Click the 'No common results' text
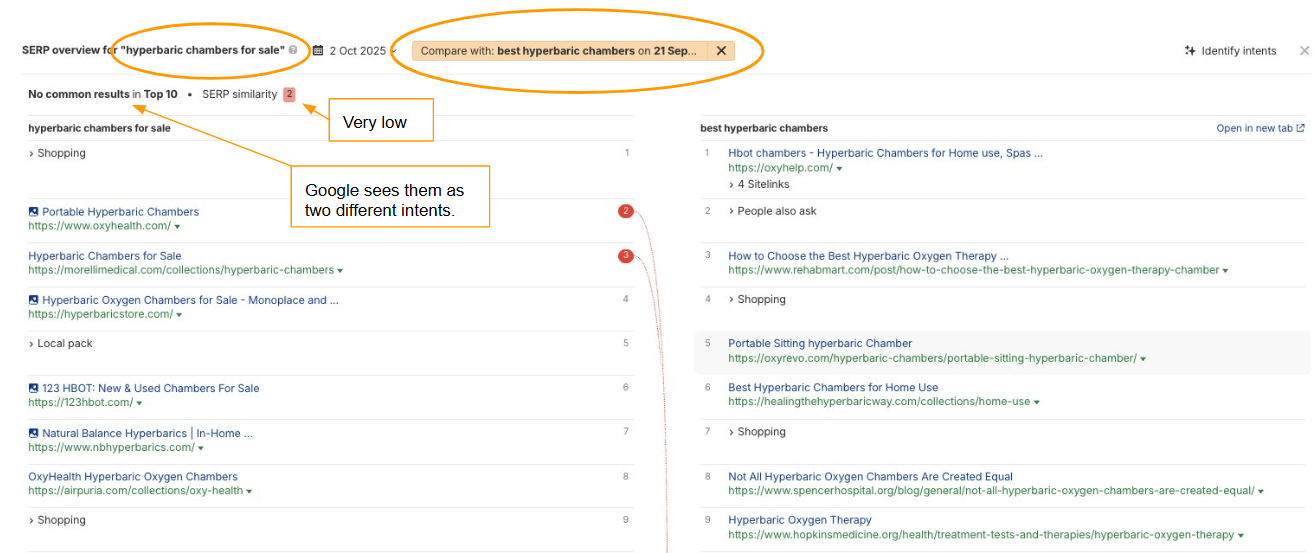 point(79,94)
